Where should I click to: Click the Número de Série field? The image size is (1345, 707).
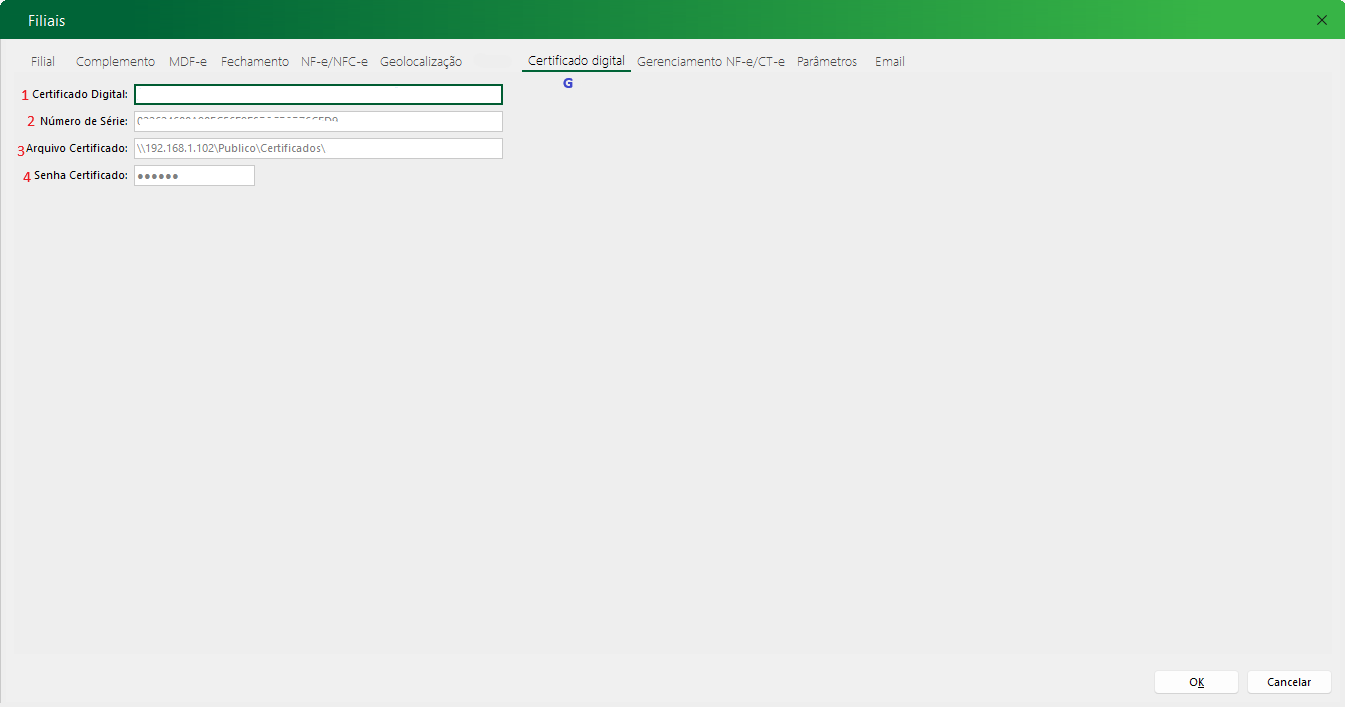point(318,122)
